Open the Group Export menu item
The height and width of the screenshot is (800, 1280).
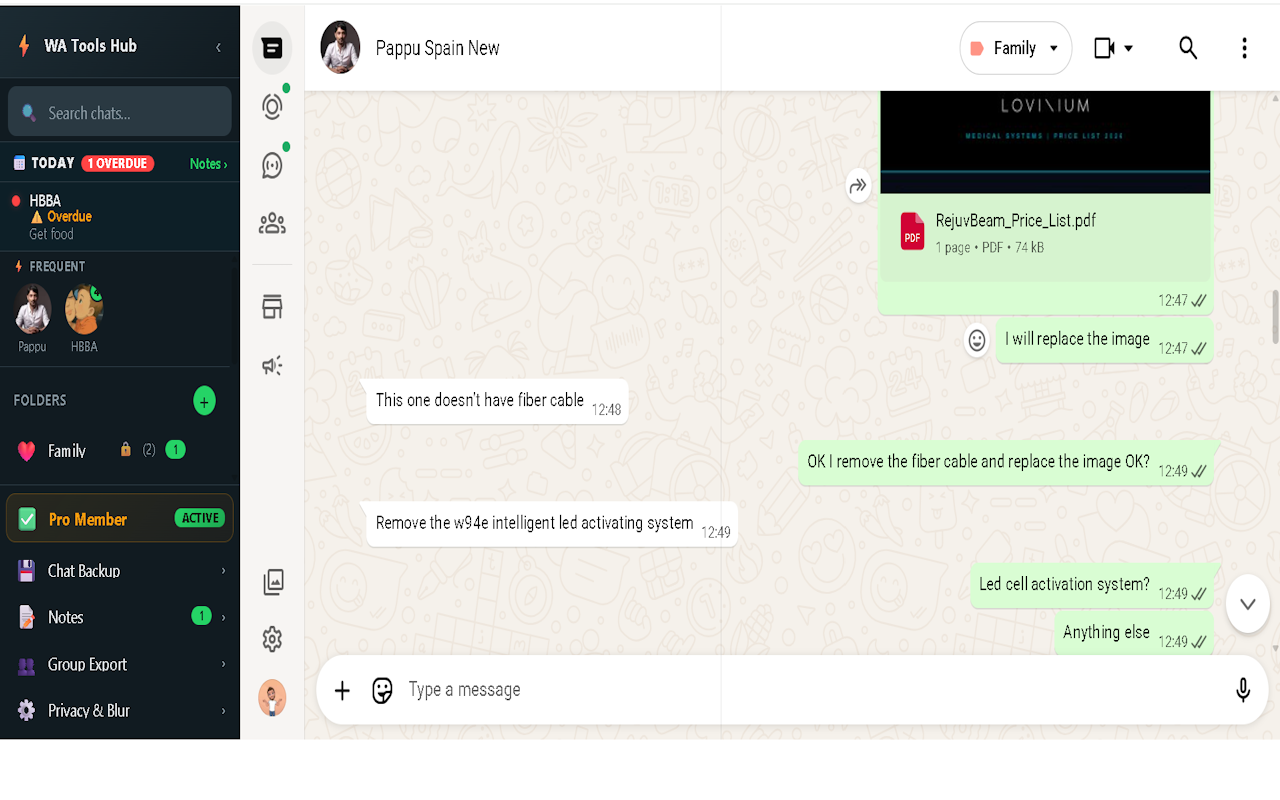click(120, 664)
